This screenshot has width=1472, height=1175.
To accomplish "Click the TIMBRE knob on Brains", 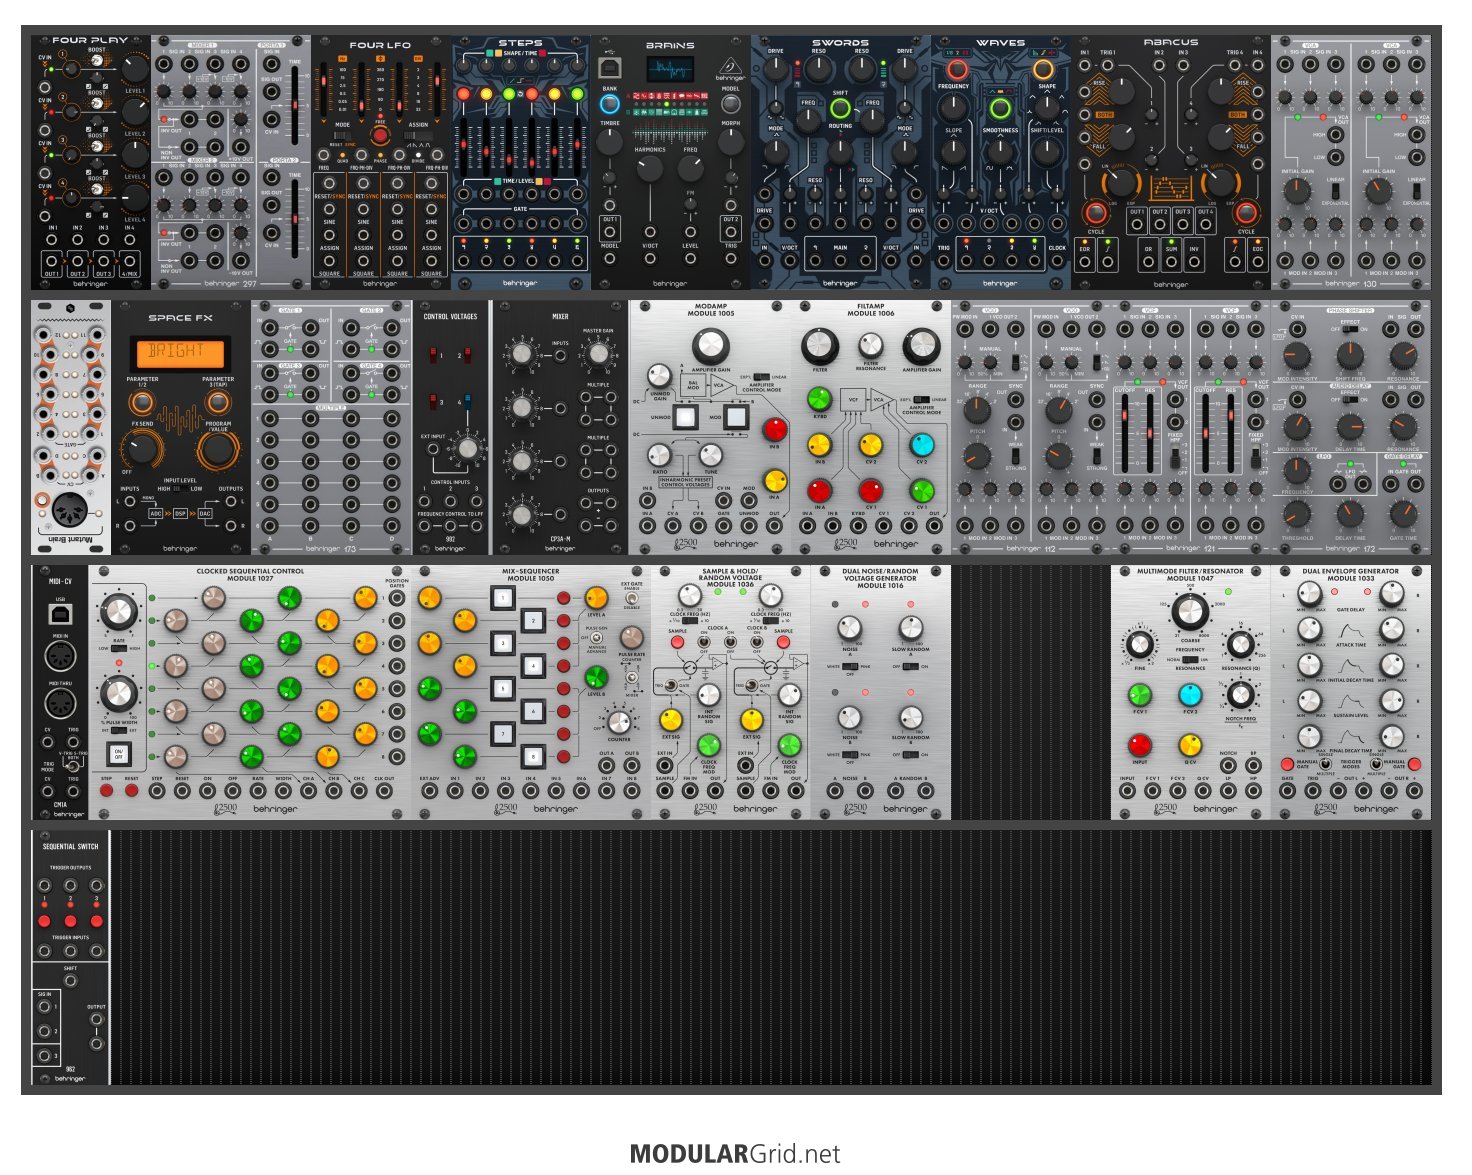I will click(x=609, y=142).
